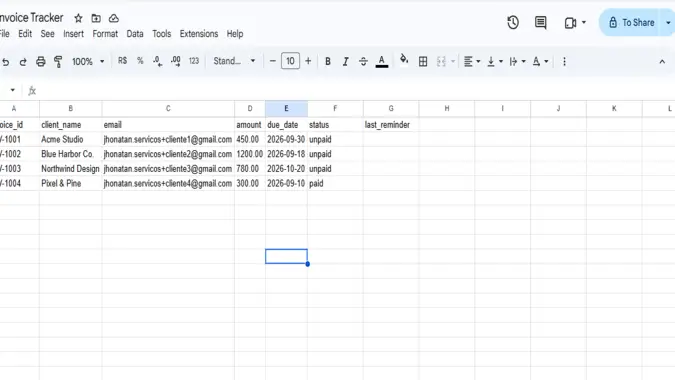Select the 'last_reminder' header cell
The width and height of the screenshot is (675, 380).
391,125
